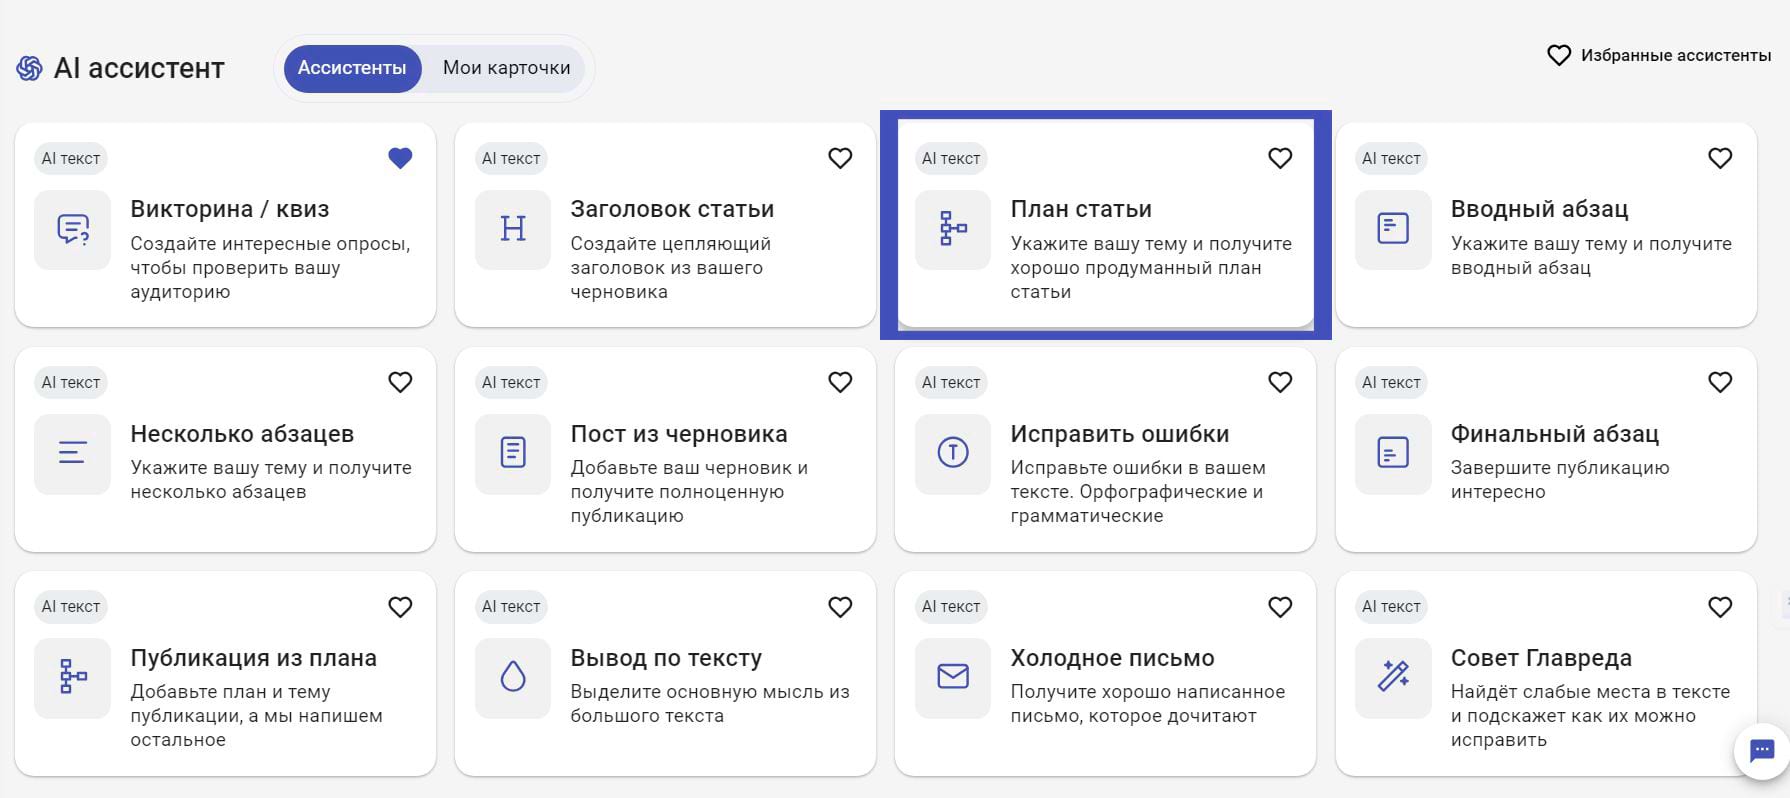
Task: Open the Несколько абзацев assistant card
Action: pos(242,434)
